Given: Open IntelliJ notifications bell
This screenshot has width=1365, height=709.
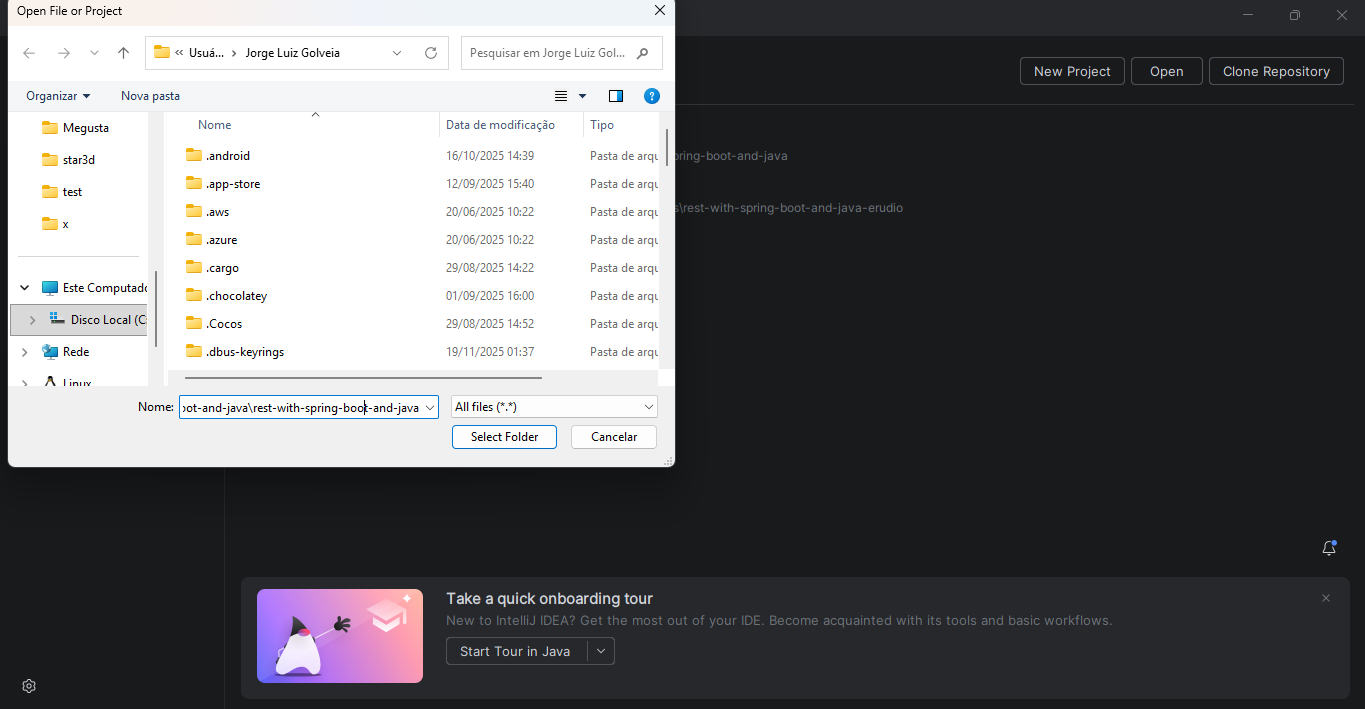Looking at the screenshot, I should [x=1328, y=548].
